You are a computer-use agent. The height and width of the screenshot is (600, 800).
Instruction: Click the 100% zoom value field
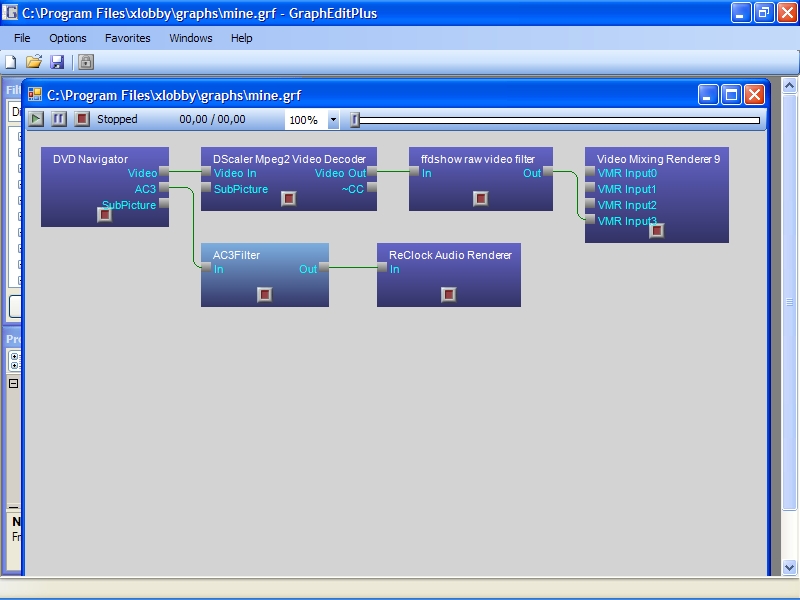(x=306, y=120)
